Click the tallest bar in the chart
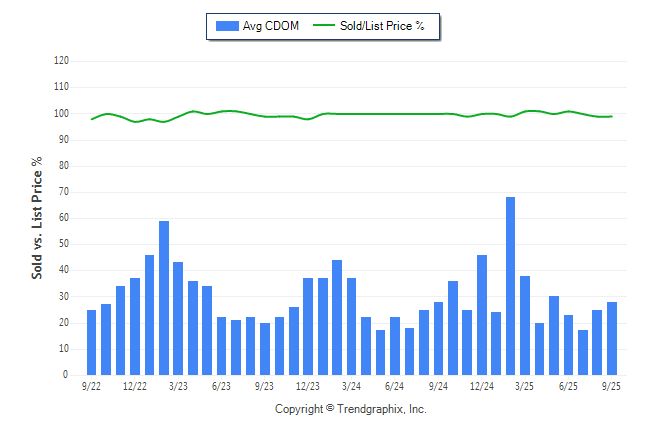The width and height of the screenshot is (646, 434). click(510, 285)
